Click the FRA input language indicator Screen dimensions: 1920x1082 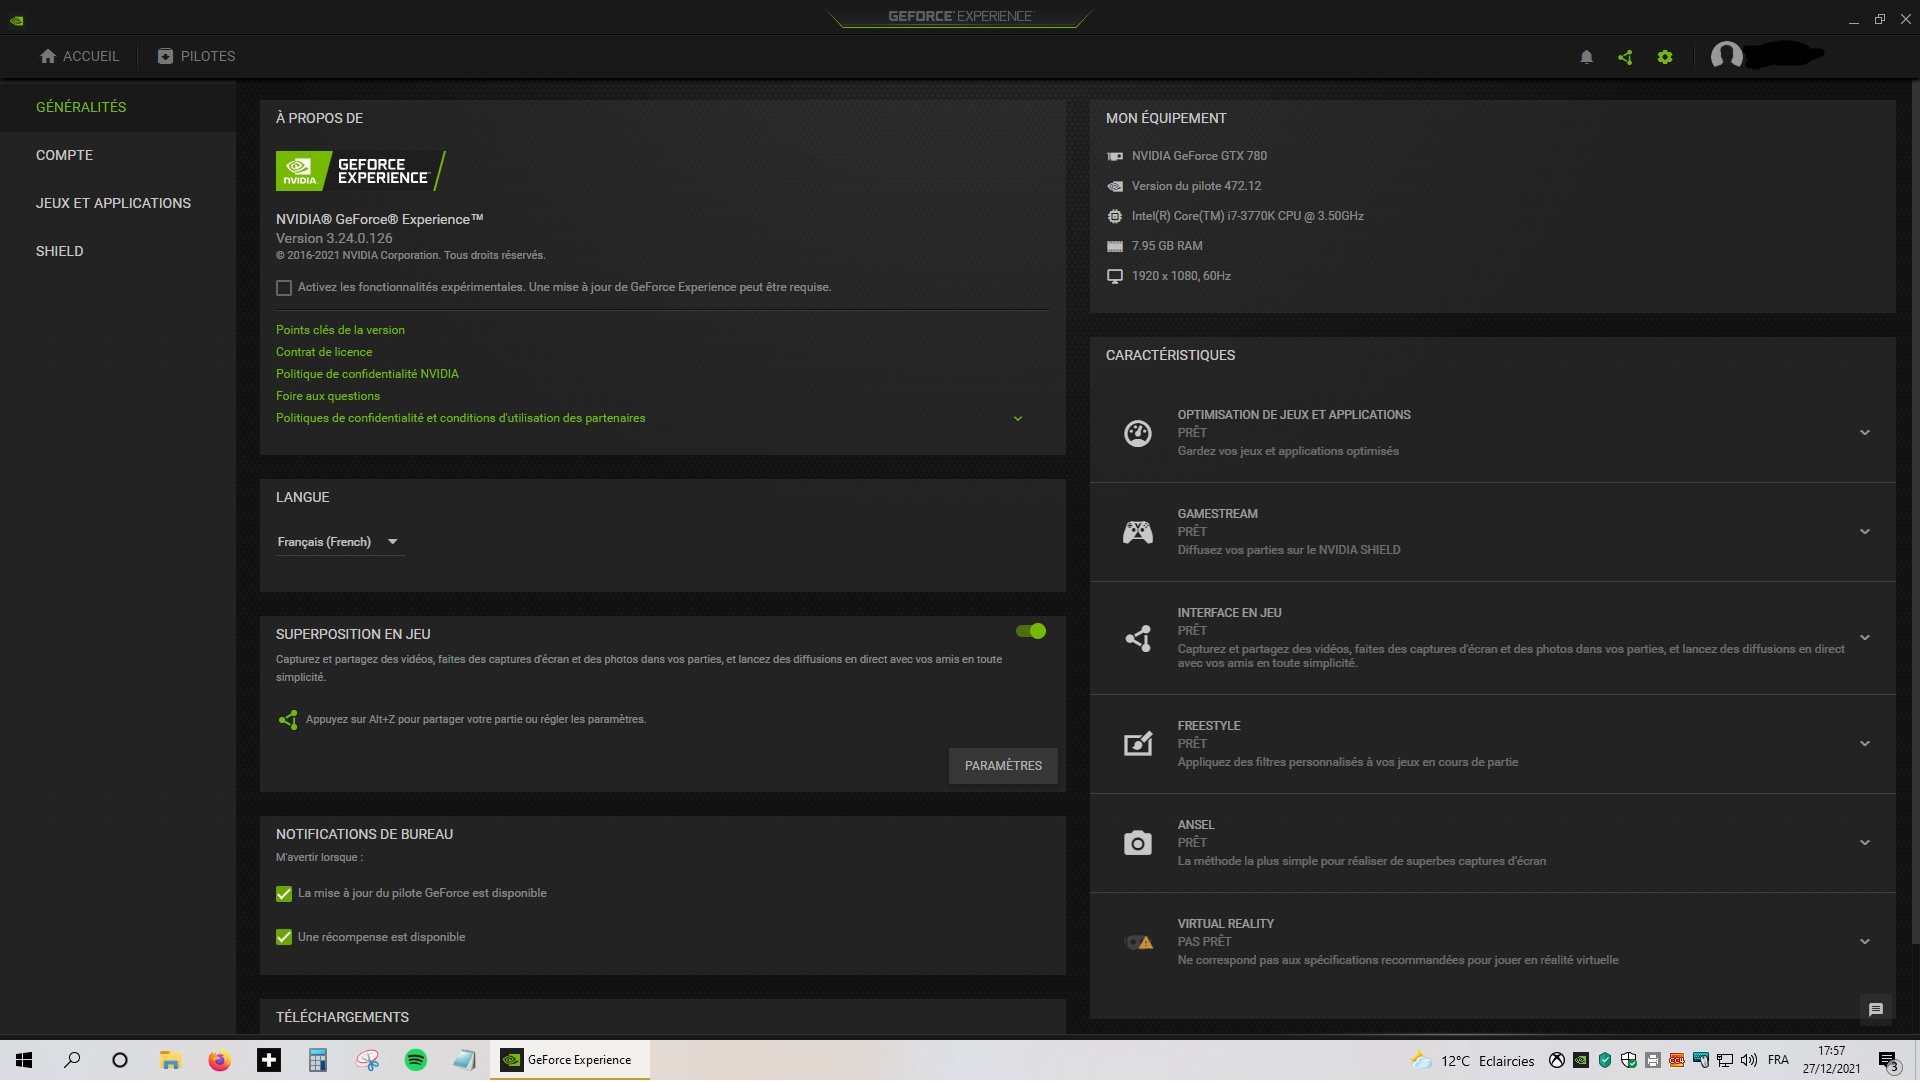click(1778, 1061)
